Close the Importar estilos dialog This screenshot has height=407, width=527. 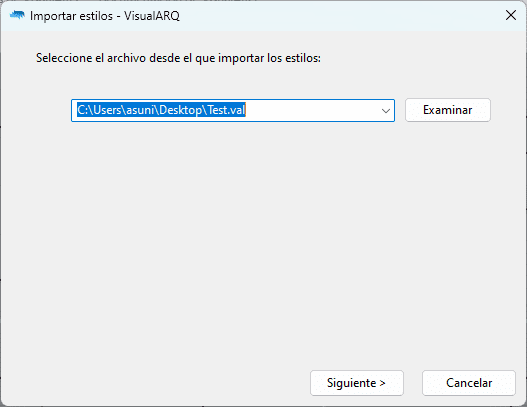pos(511,15)
